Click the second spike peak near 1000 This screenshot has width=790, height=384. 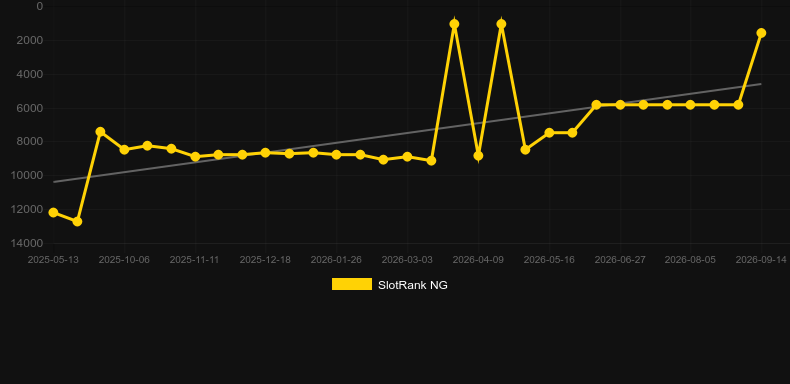[x=501, y=24]
